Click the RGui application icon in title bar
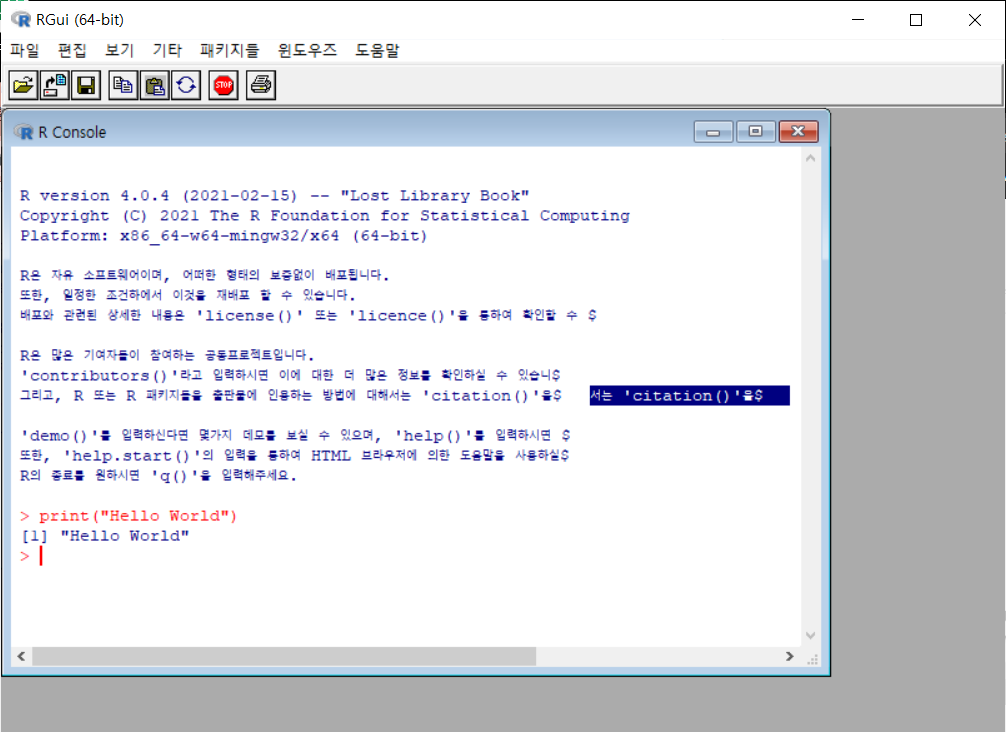The image size is (1006, 732). coord(21,19)
